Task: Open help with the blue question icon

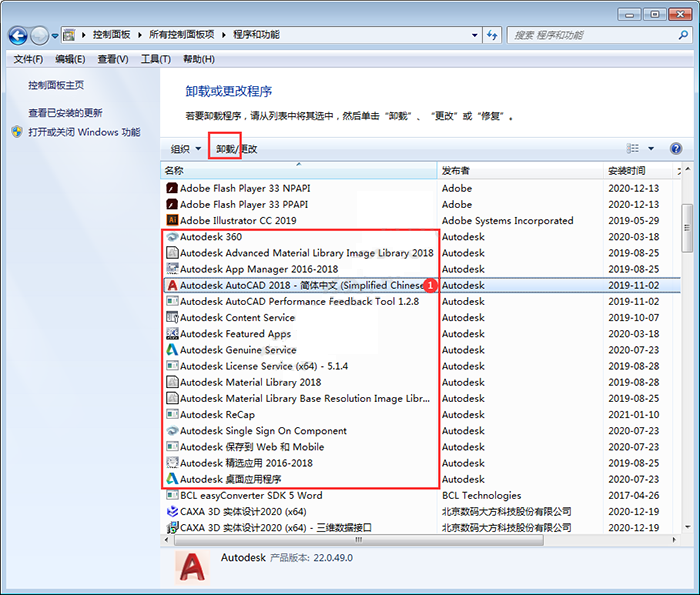Action: pos(676,148)
